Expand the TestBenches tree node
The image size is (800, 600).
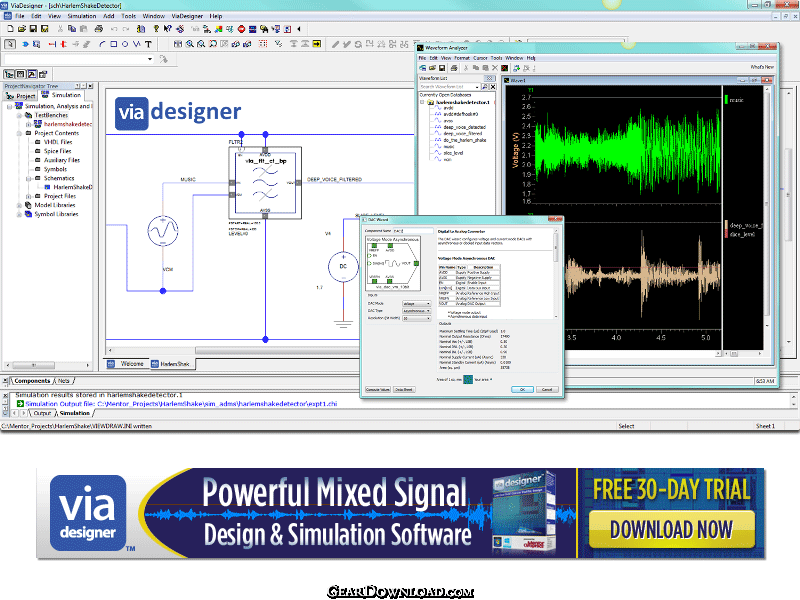tap(19, 115)
